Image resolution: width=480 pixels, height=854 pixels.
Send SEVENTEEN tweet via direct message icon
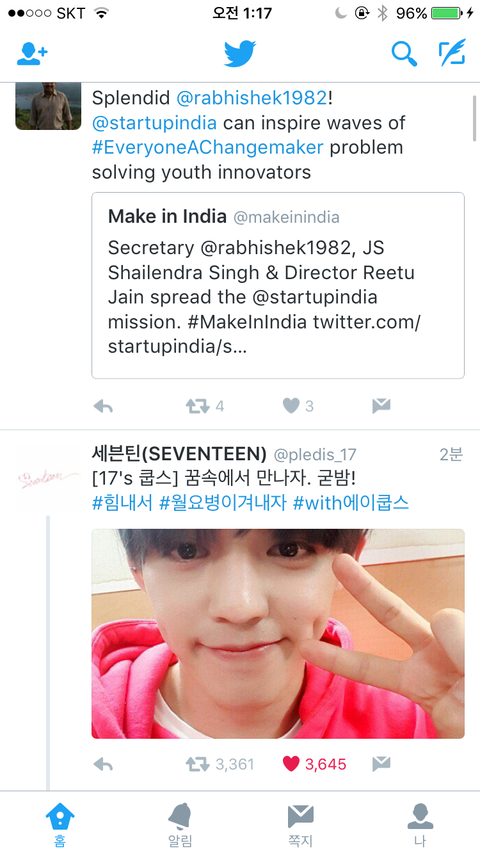381,764
